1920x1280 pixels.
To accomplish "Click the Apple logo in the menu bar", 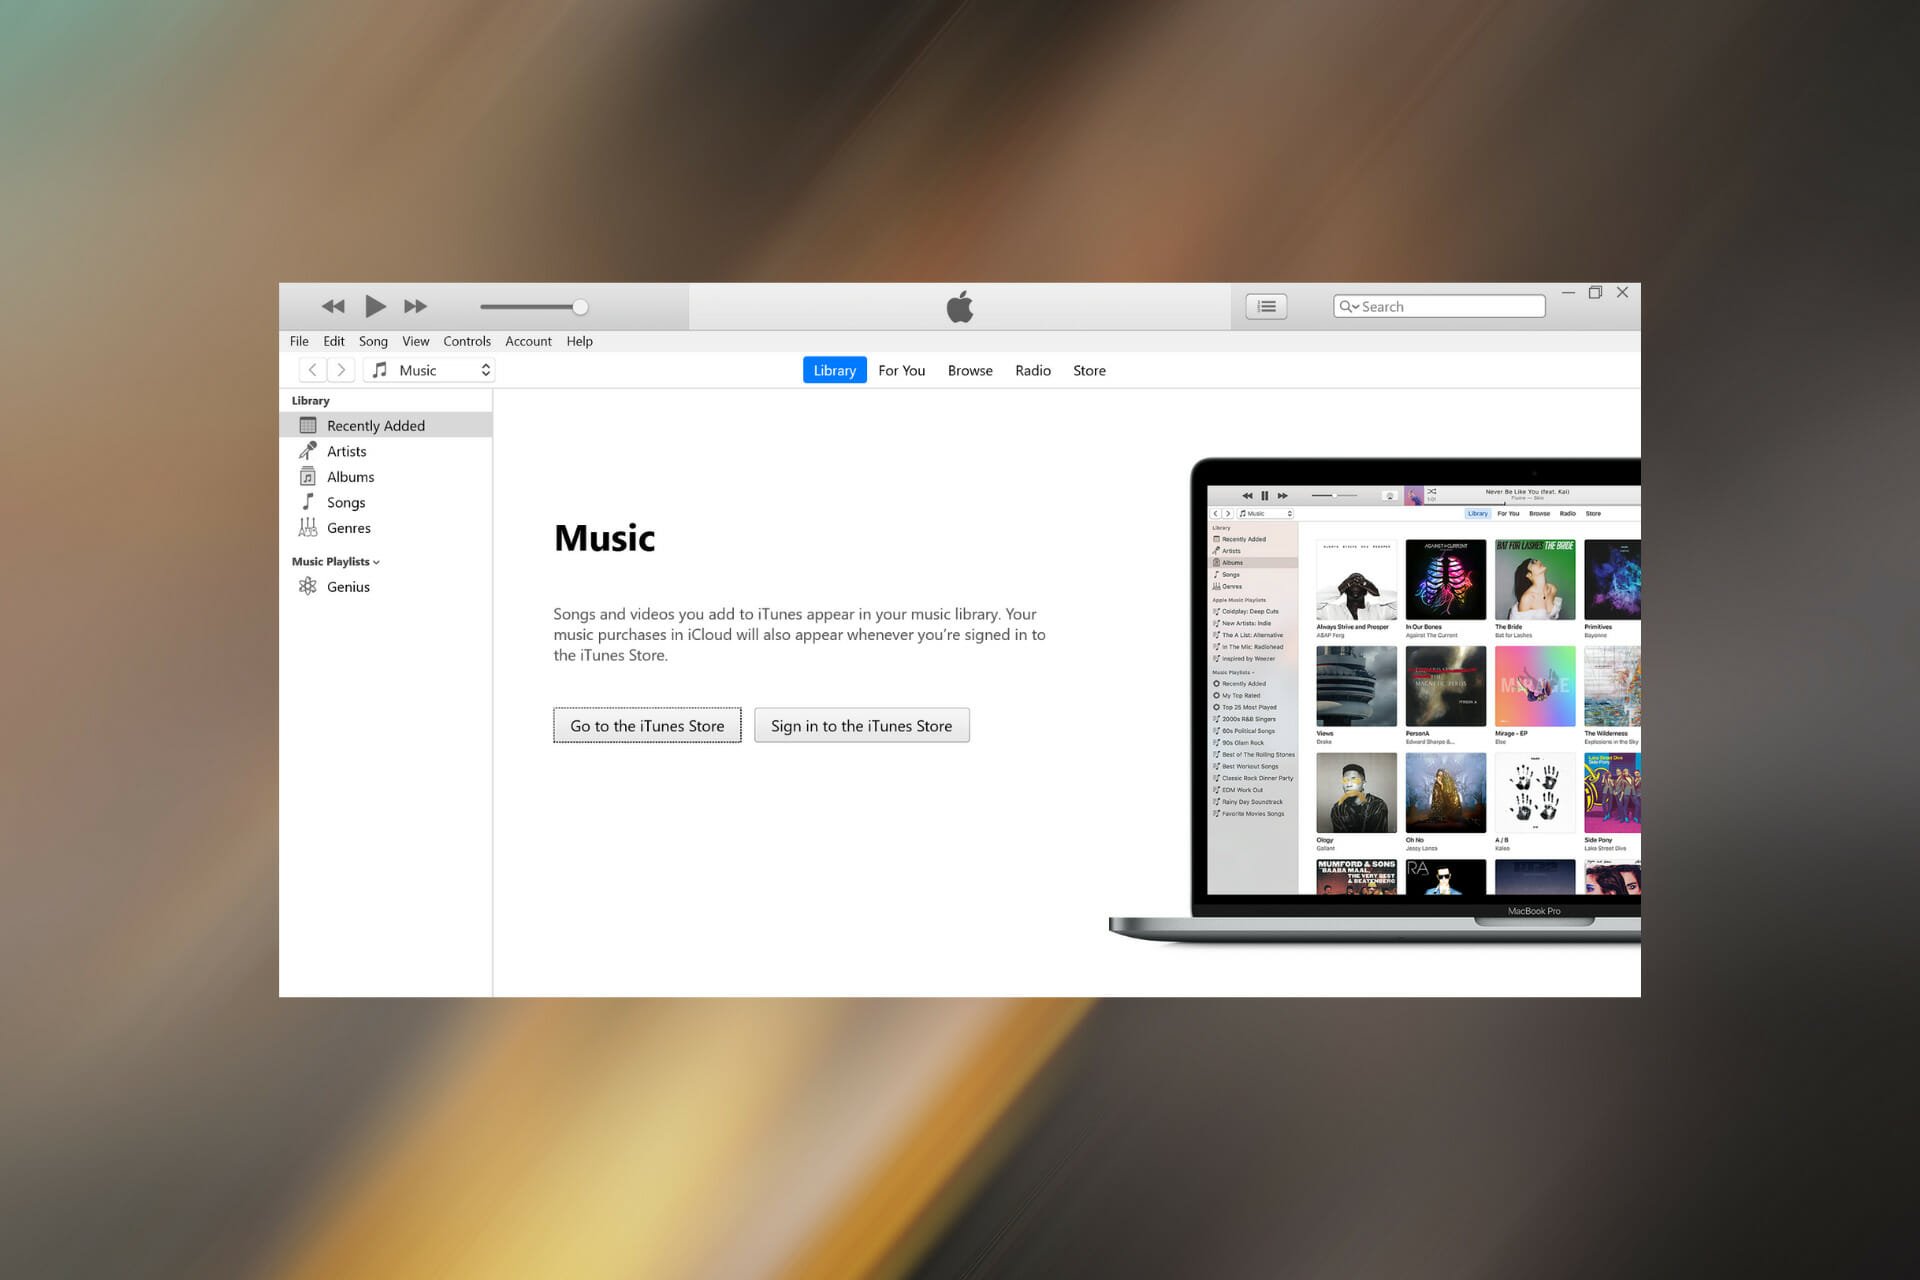I will point(959,306).
